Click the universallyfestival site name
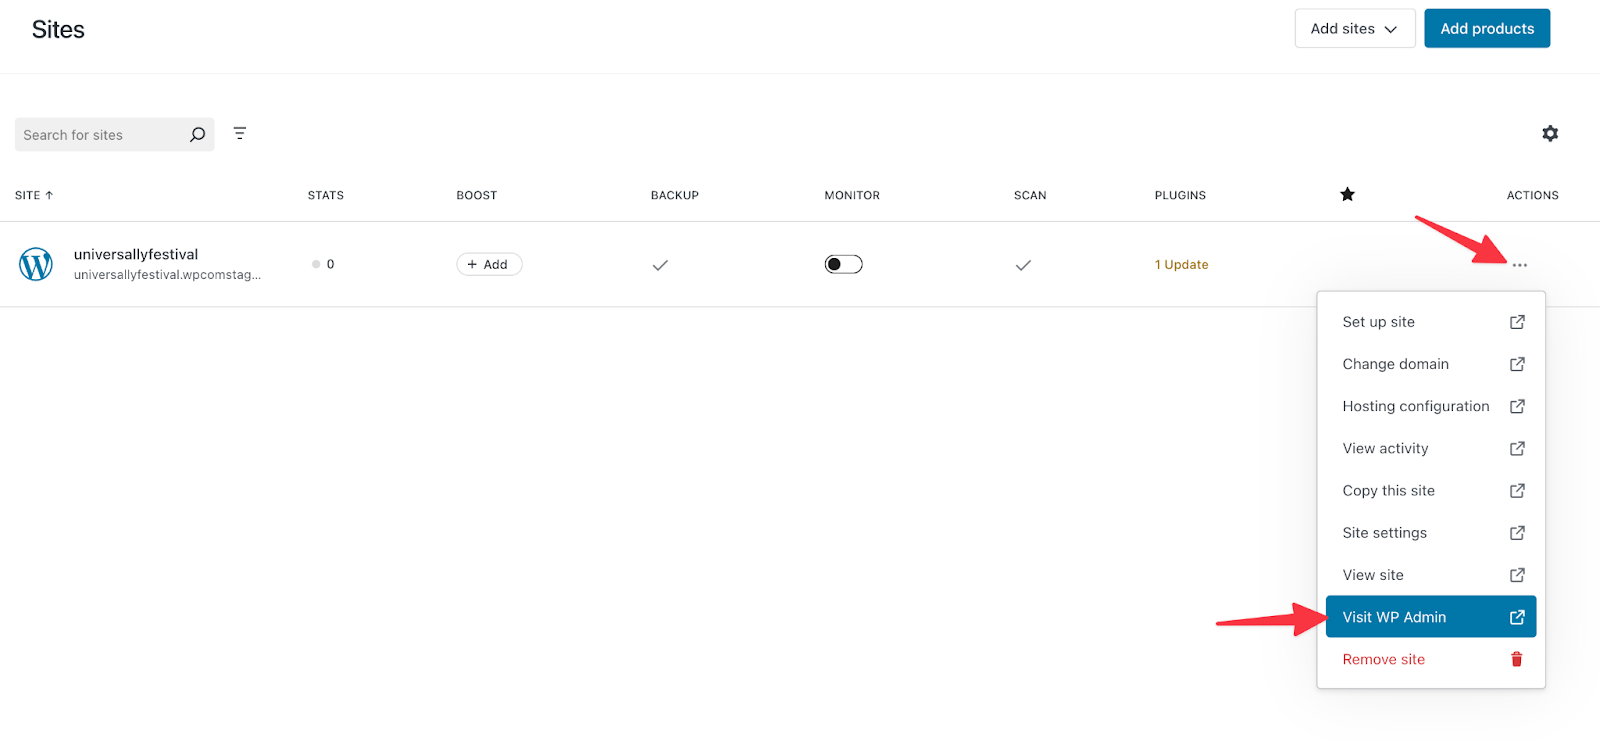This screenshot has width=1600, height=741. tap(136, 254)
